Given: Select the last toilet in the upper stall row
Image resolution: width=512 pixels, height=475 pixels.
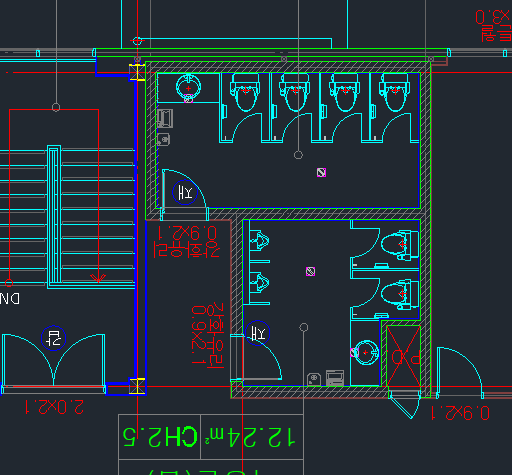Looking at the screenshot, I should pos(395,92).
